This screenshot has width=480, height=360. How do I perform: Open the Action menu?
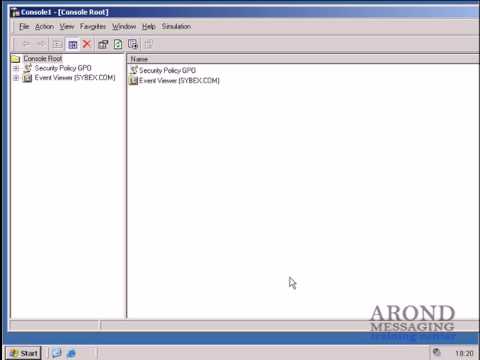pos(44,27)
